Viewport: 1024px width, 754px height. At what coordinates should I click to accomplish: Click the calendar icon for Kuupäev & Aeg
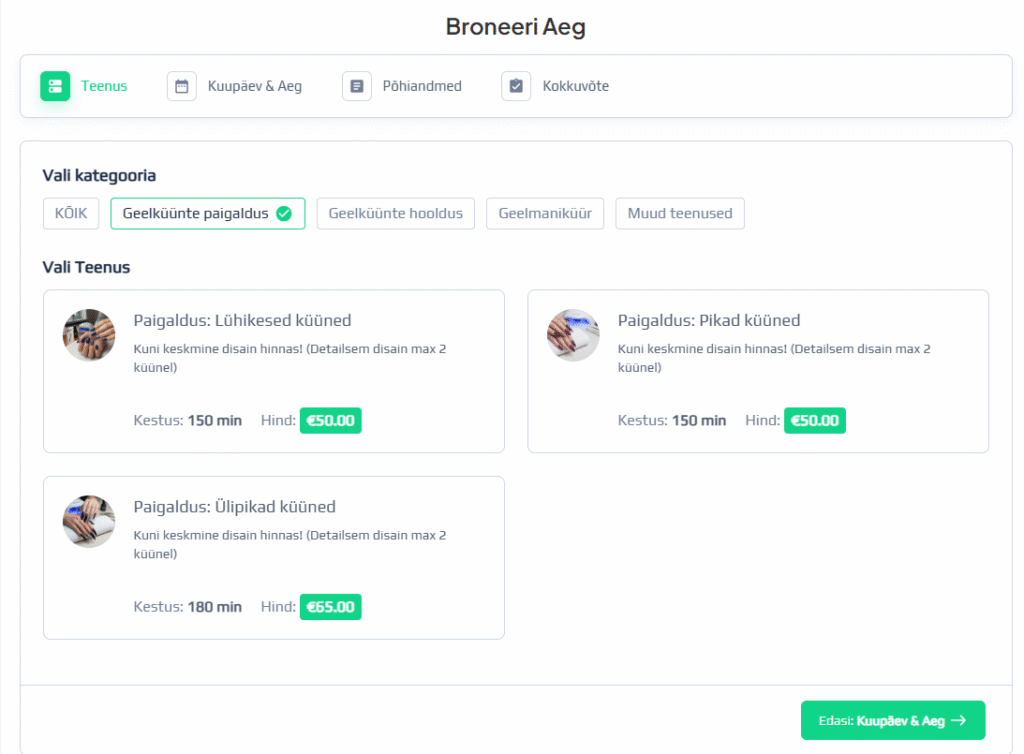click(182, 86)
